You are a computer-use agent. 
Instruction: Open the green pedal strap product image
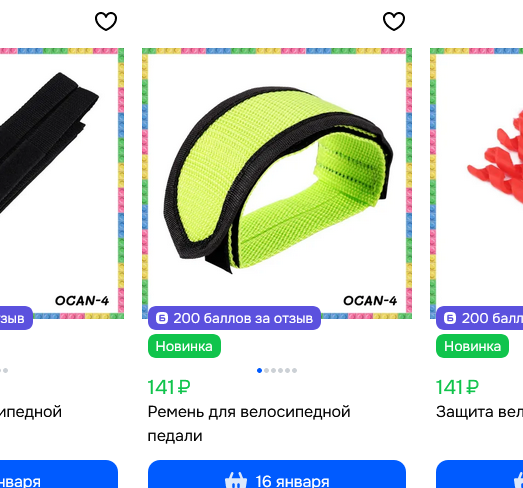[x=277, y=183]
